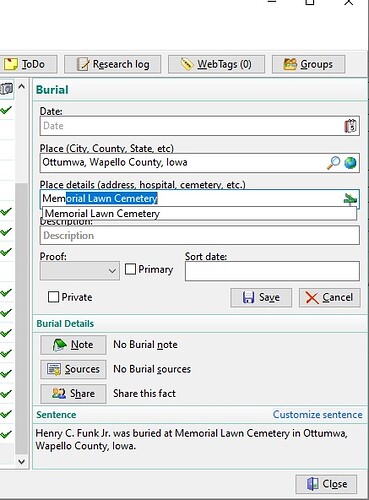The width and height of the screenshot is (369, 500).
Task: Click the media column header icon
Action: (7, 89)
